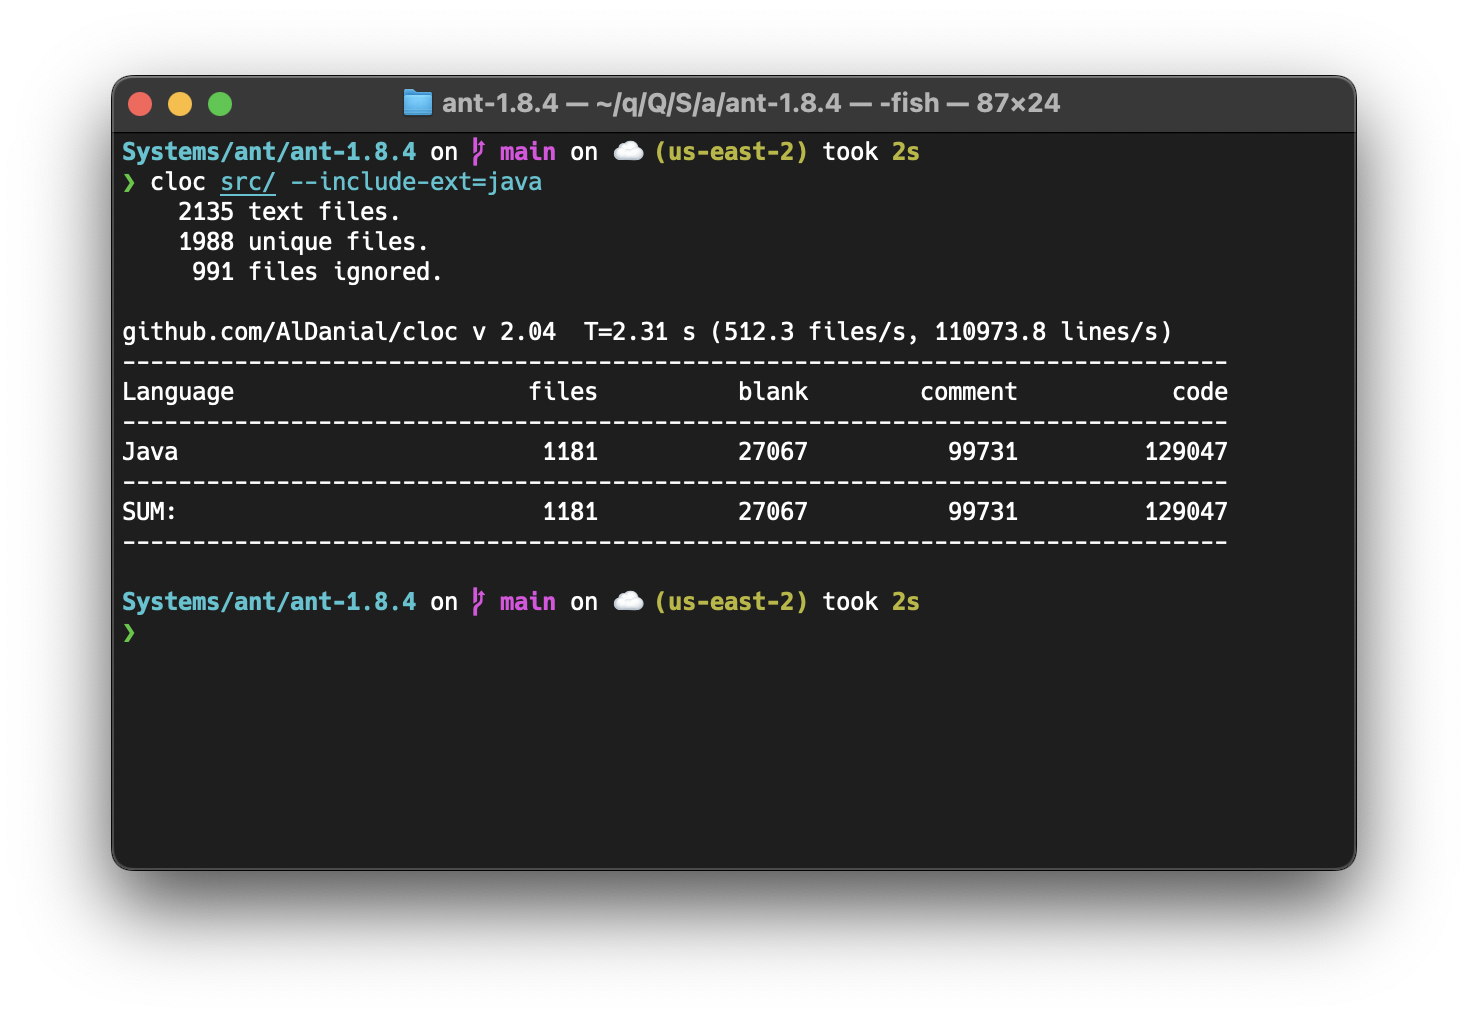Click github.com/AlDanial/cloc URL text
This screenshot has height=1018, width=1468.
[x=290, y=332]
